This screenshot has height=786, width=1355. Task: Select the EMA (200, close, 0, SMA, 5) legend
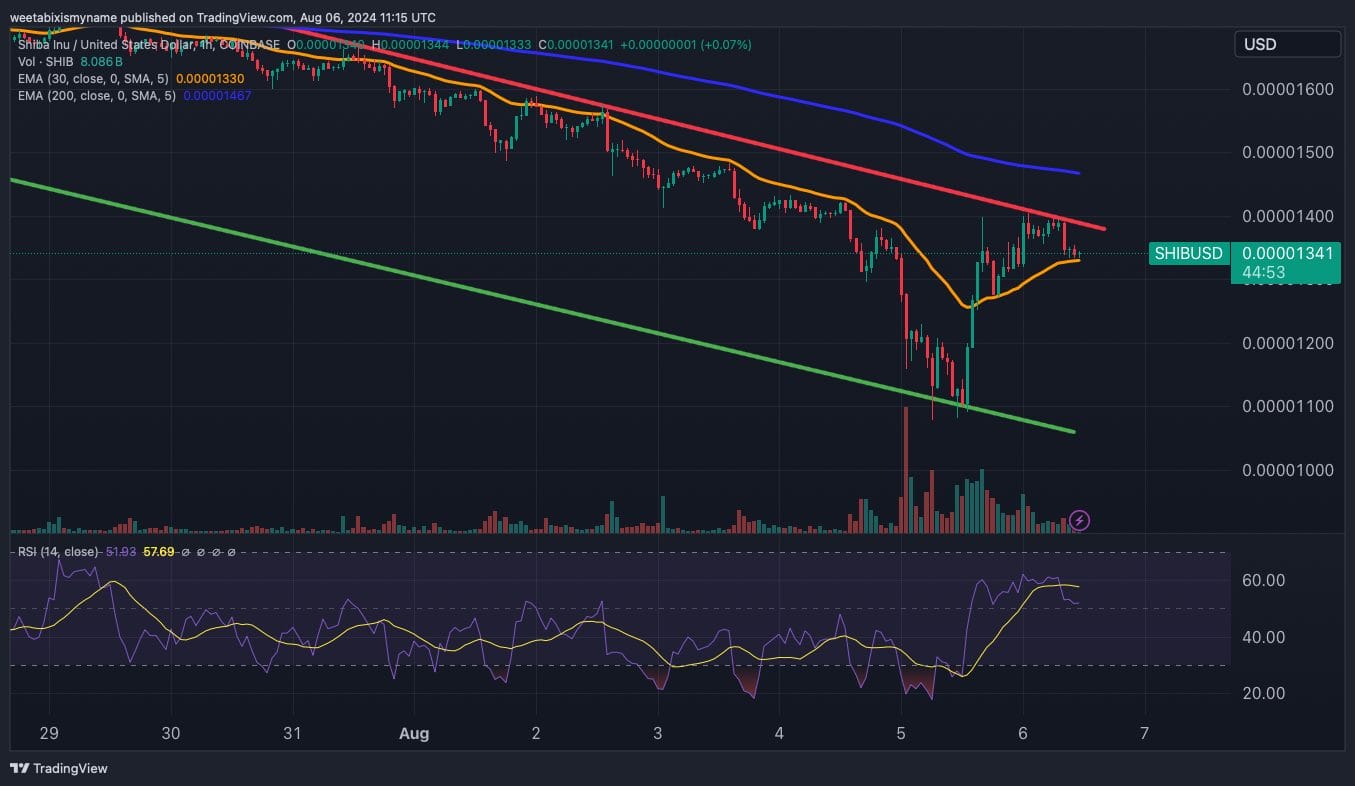tap(97, 95)
